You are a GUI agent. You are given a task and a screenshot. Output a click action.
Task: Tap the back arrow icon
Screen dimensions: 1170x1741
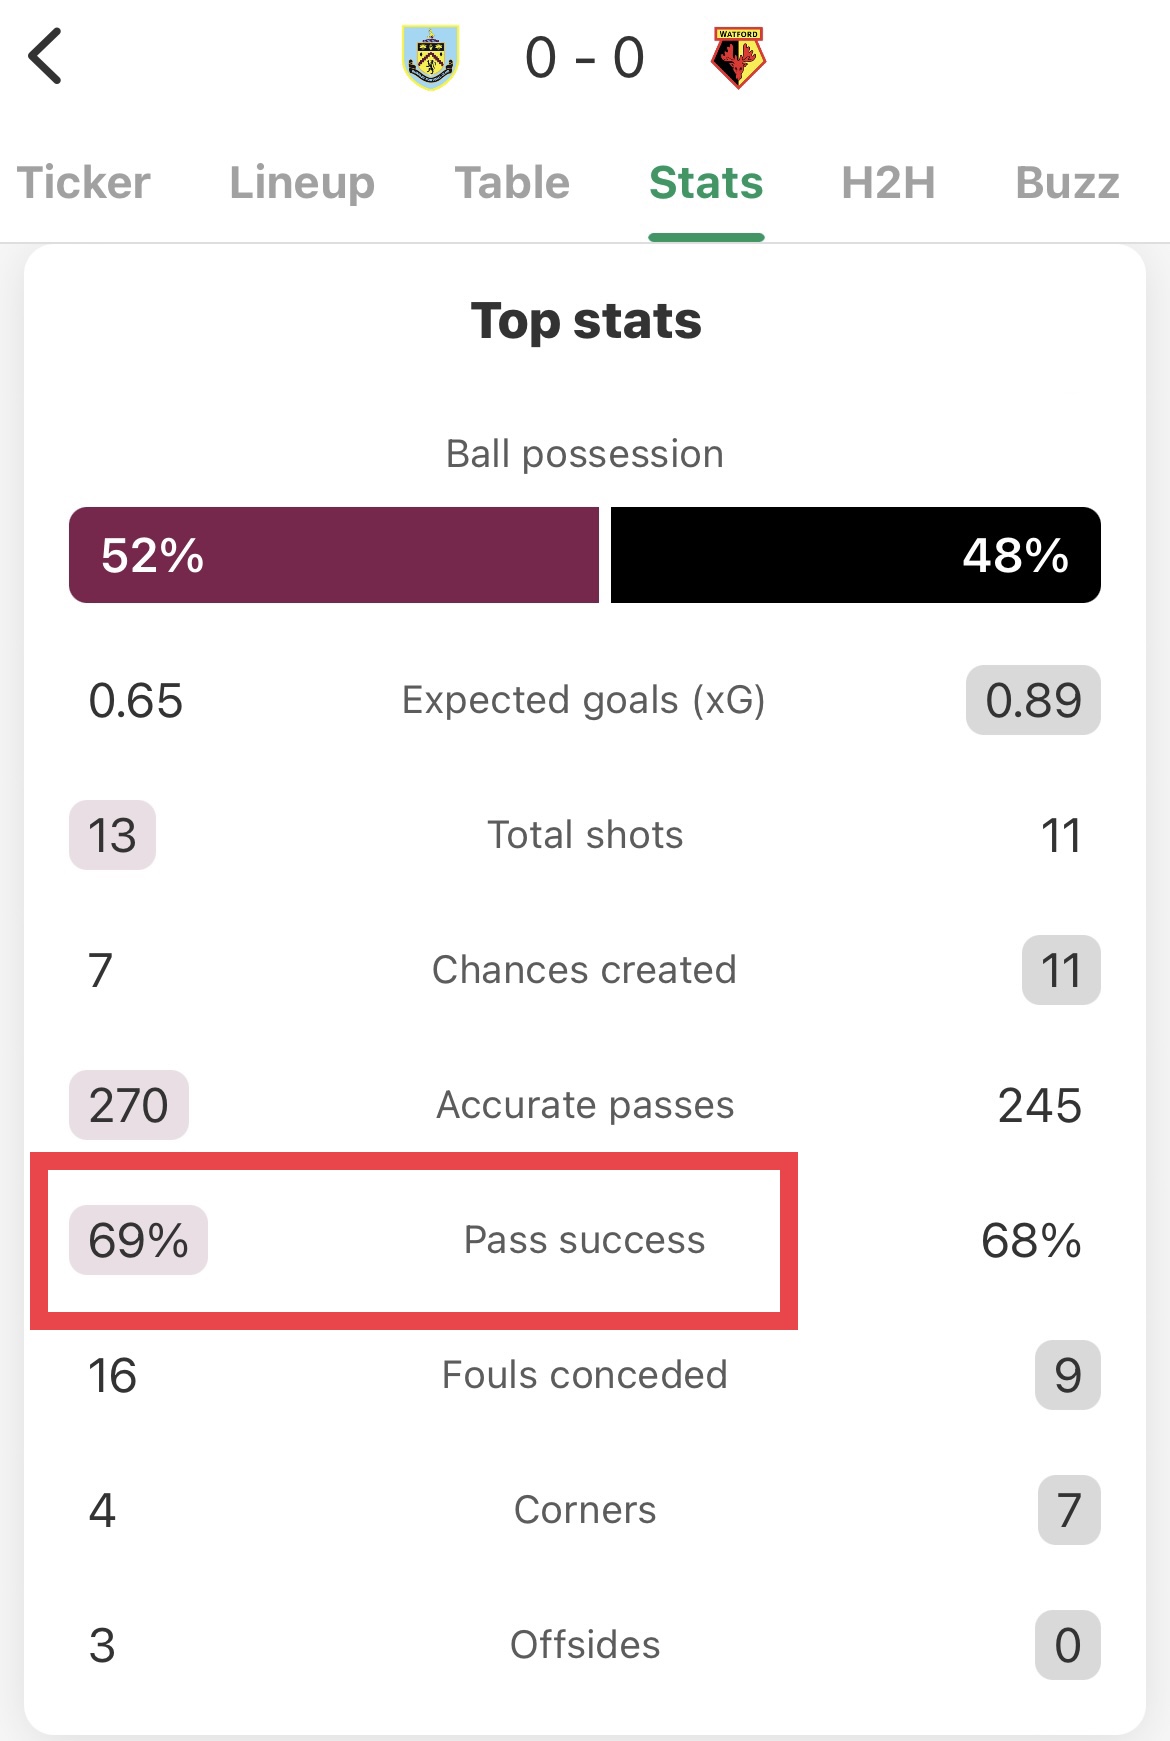45,56
